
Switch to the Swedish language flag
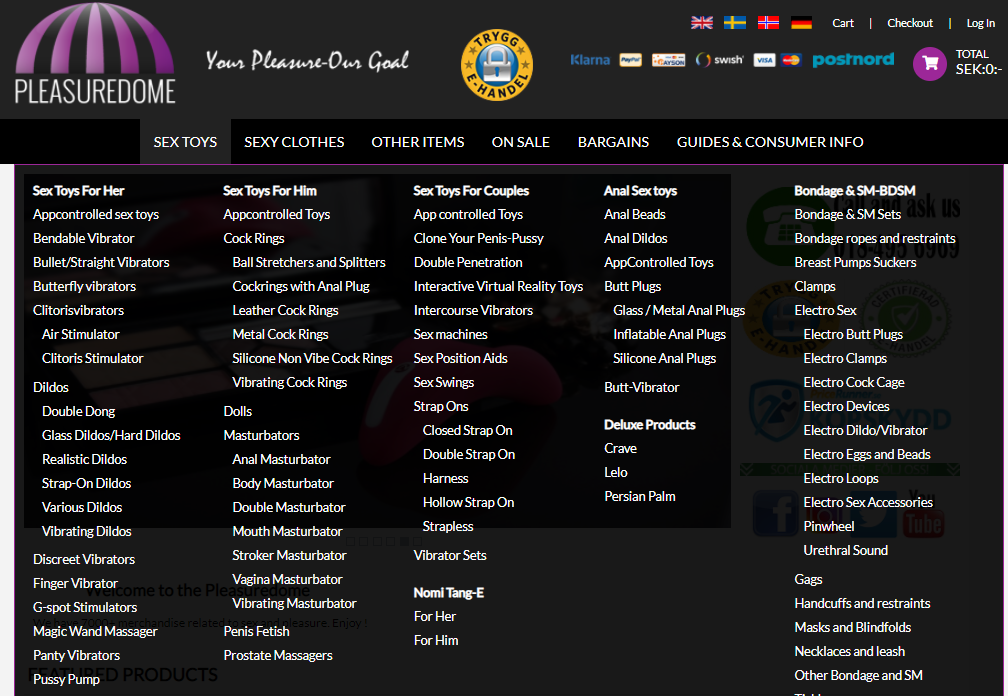click(735, 23)
